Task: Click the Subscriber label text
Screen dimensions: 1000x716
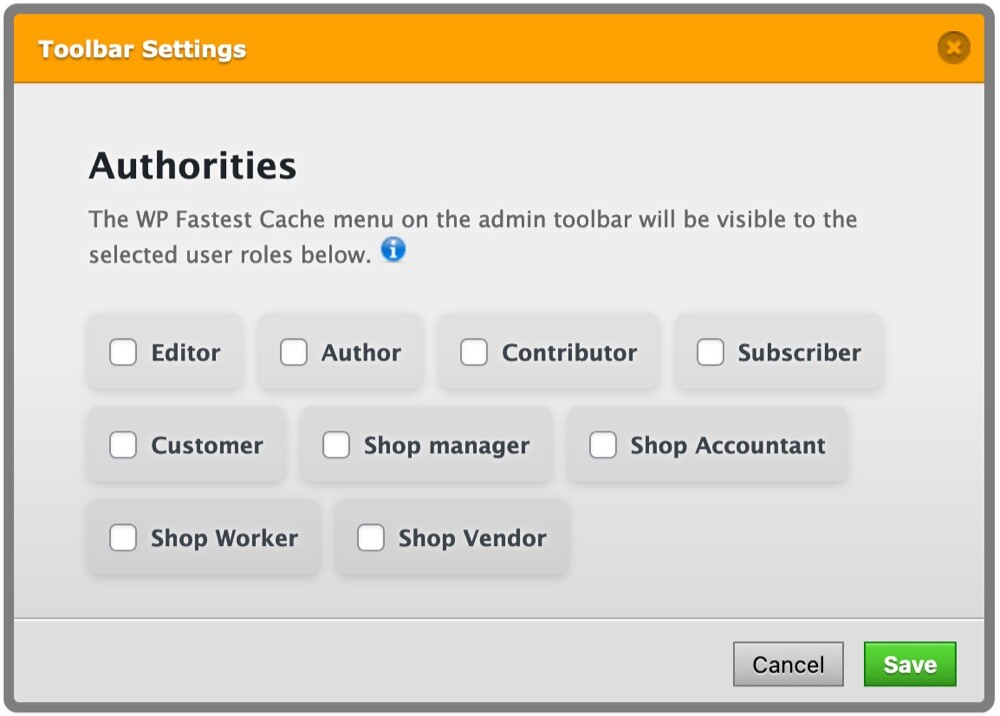Action: tap(799, 353)
